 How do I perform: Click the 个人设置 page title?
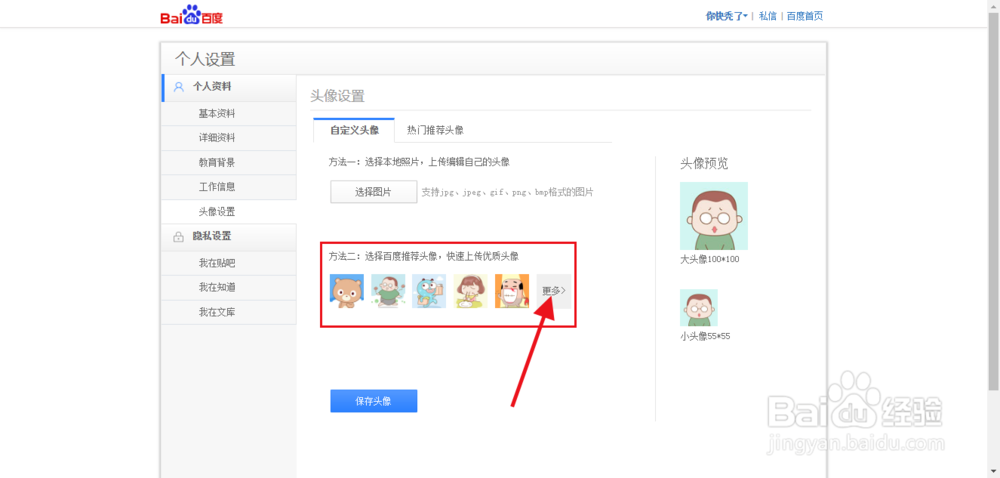click(x=205, y=60)
